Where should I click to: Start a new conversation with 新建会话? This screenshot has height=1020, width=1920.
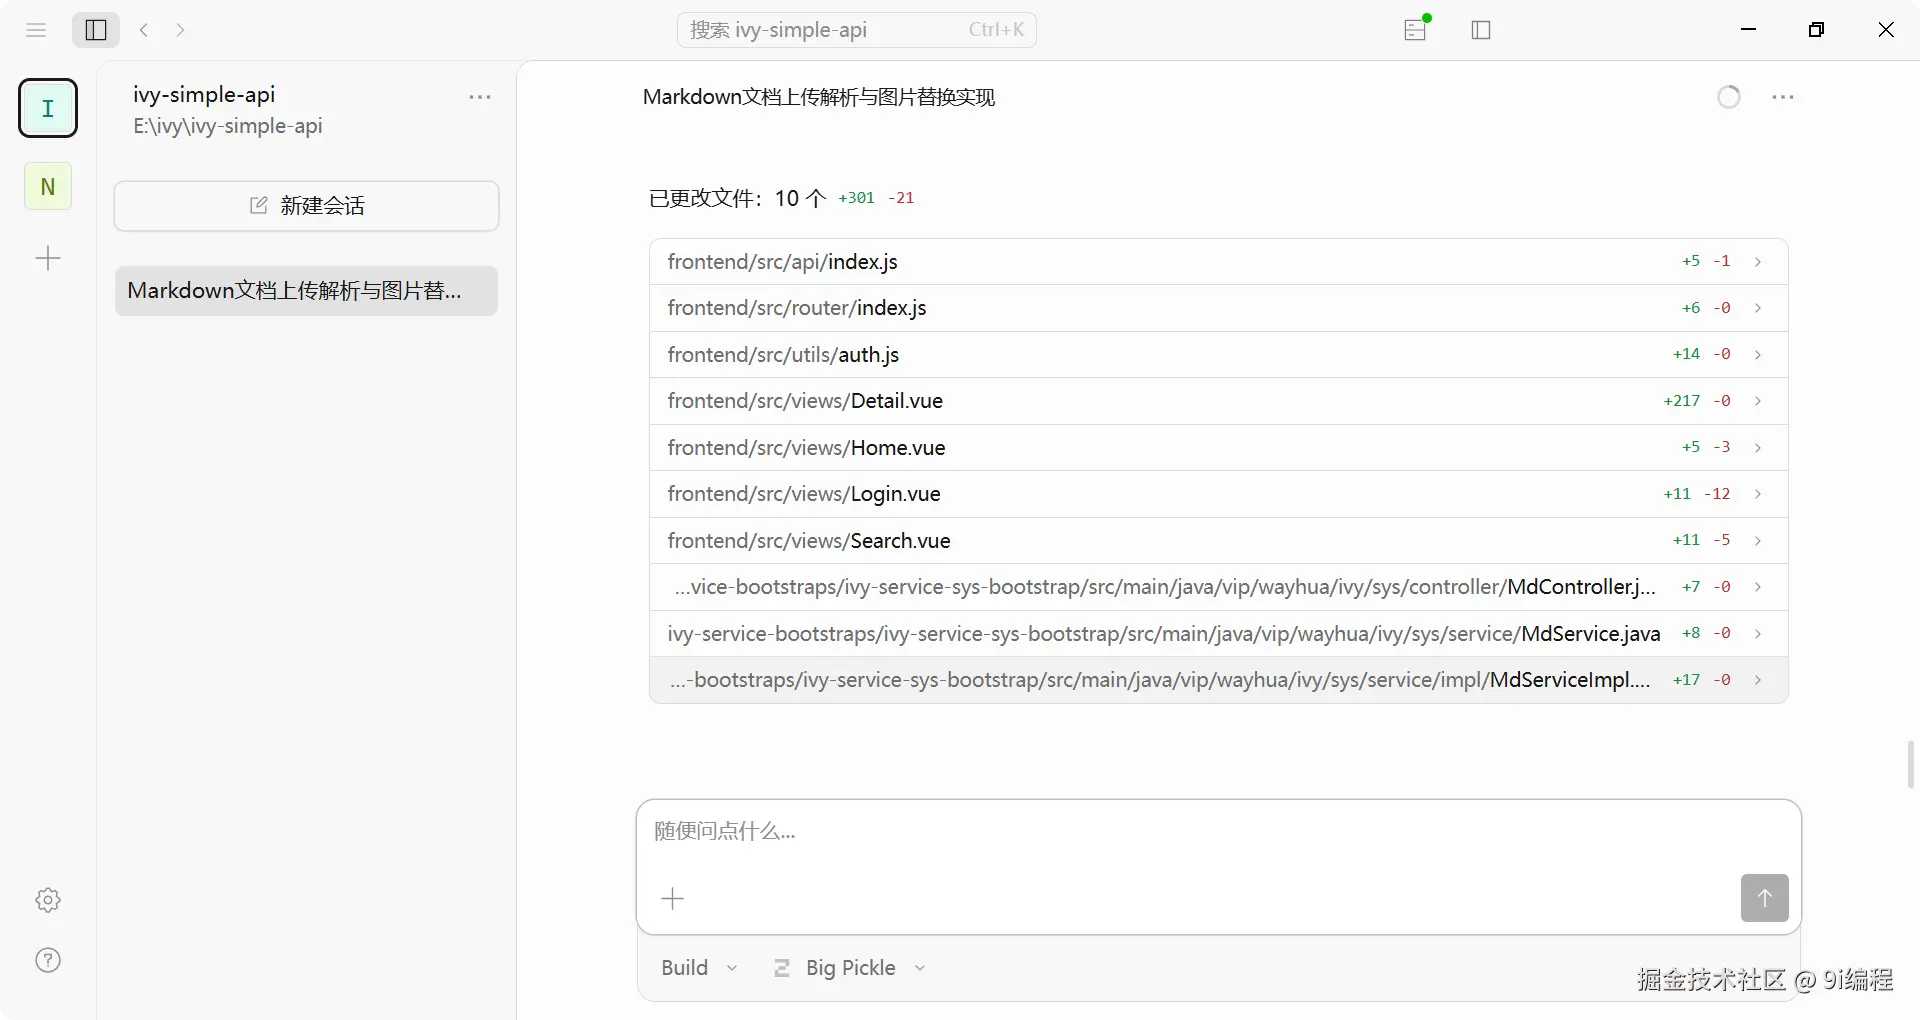click(306, 206)
